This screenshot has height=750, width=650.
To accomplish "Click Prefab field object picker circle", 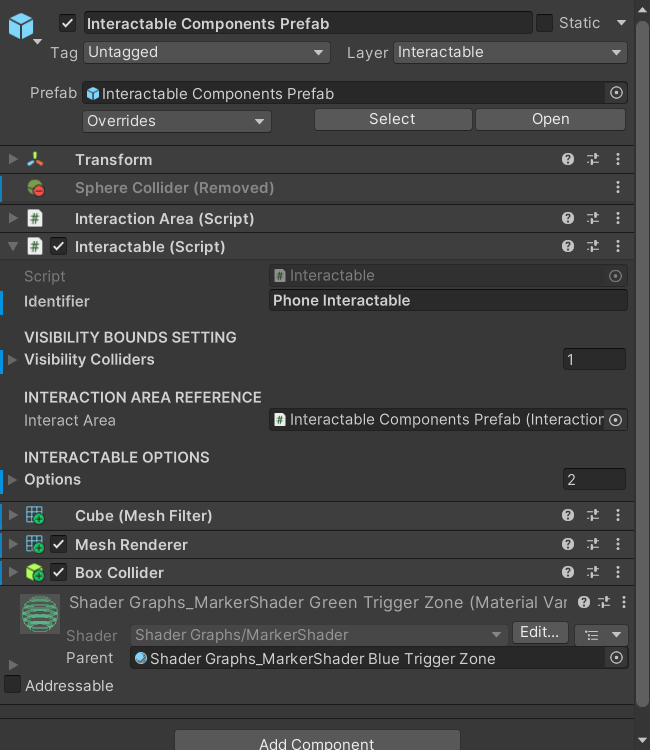I will click(617, 93).
